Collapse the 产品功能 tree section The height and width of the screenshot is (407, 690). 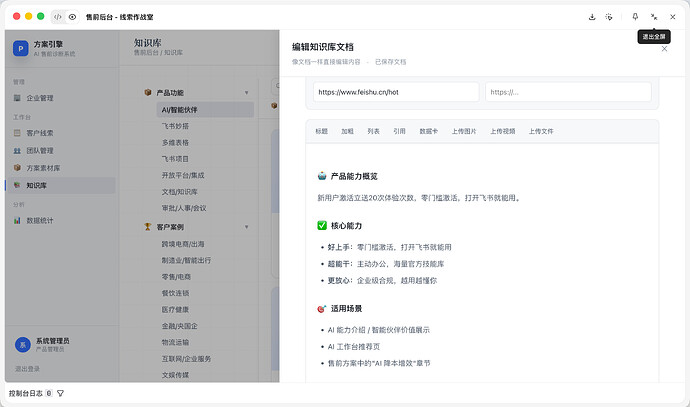tap(246, 93)
